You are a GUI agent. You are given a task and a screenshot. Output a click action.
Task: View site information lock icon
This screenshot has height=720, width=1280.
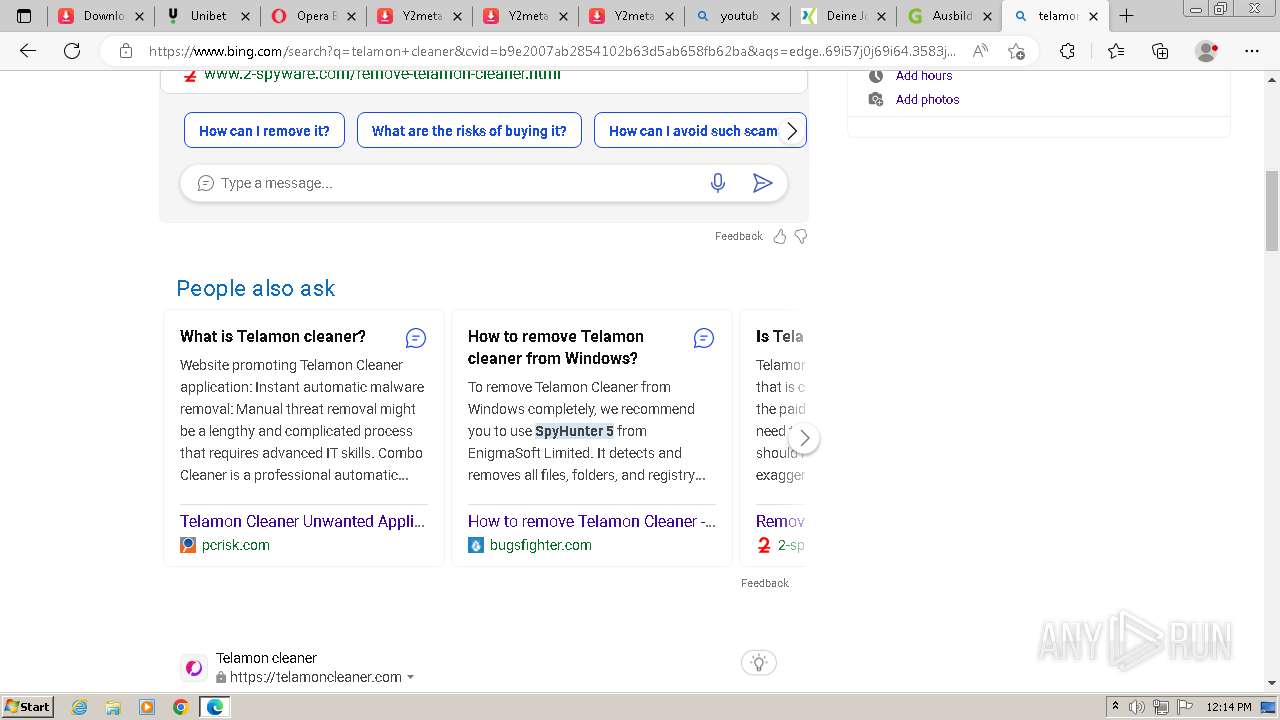[126, 51]
